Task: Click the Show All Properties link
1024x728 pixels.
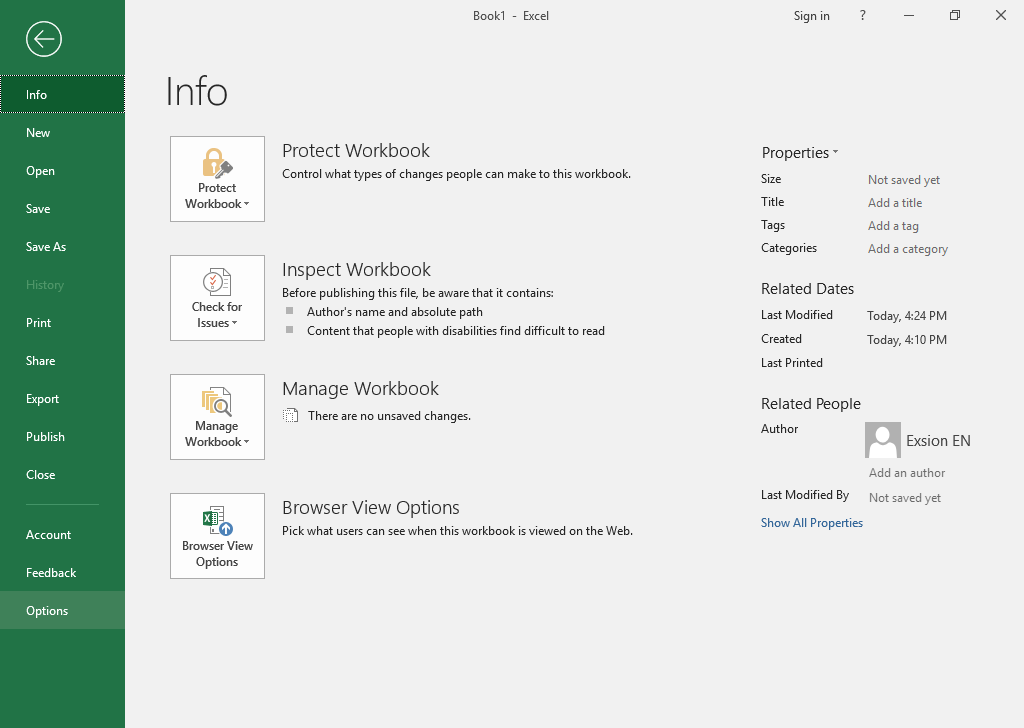Action: (812, 523)
